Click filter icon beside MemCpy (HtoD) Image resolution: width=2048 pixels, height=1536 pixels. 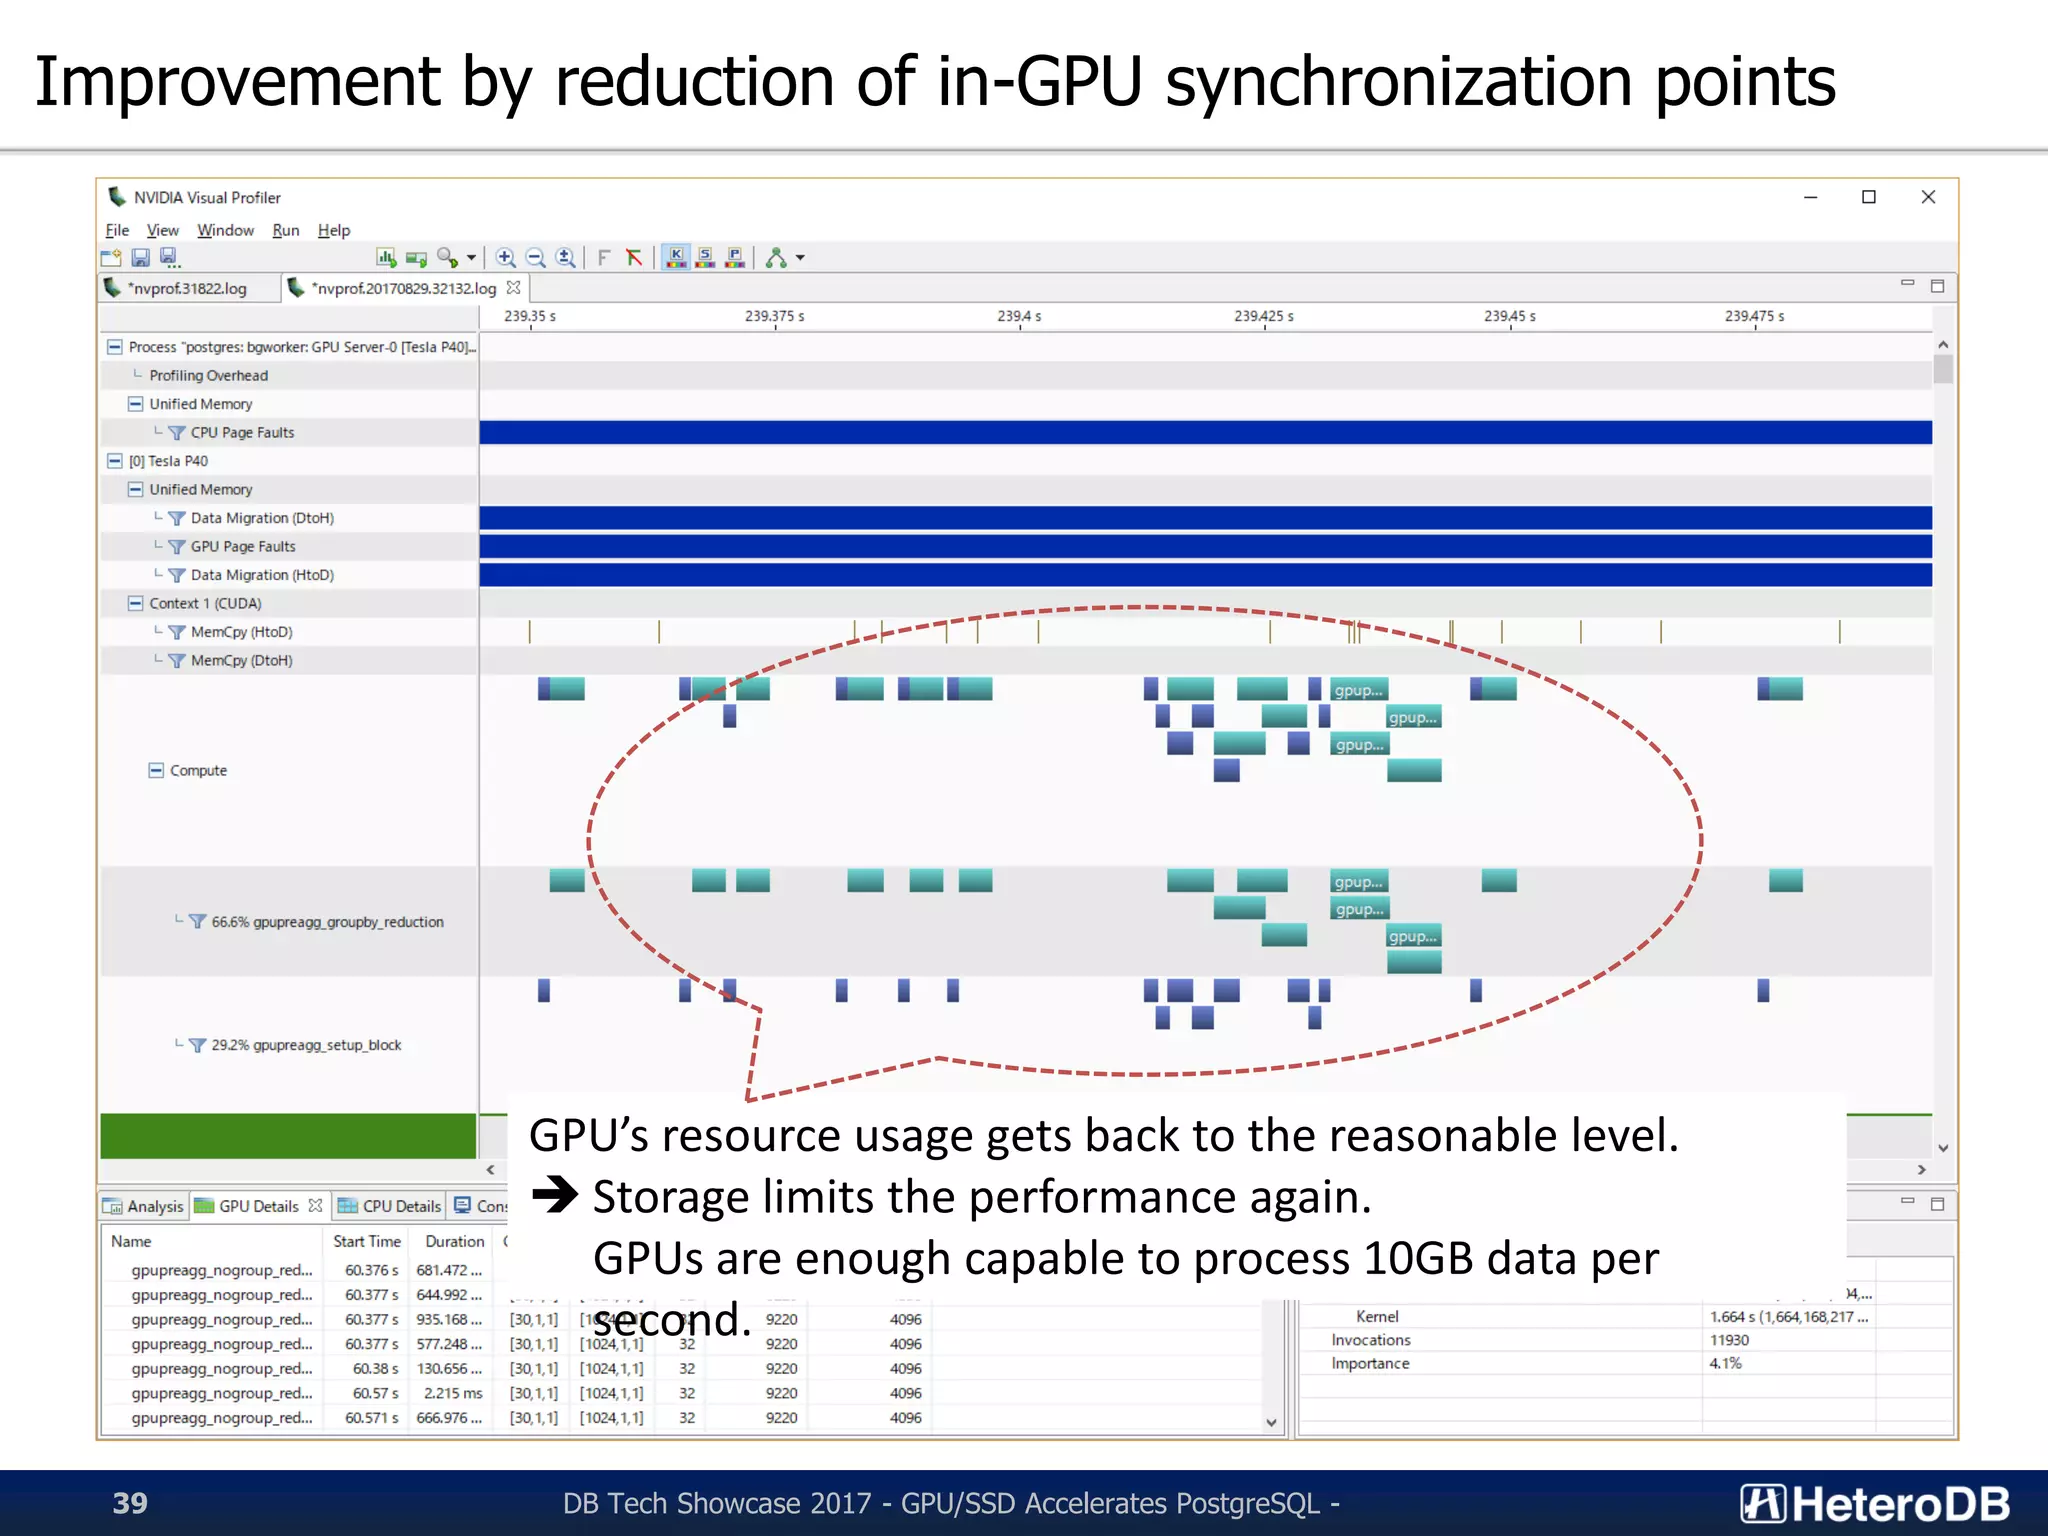pyautogui.click(x=177, y=632)
